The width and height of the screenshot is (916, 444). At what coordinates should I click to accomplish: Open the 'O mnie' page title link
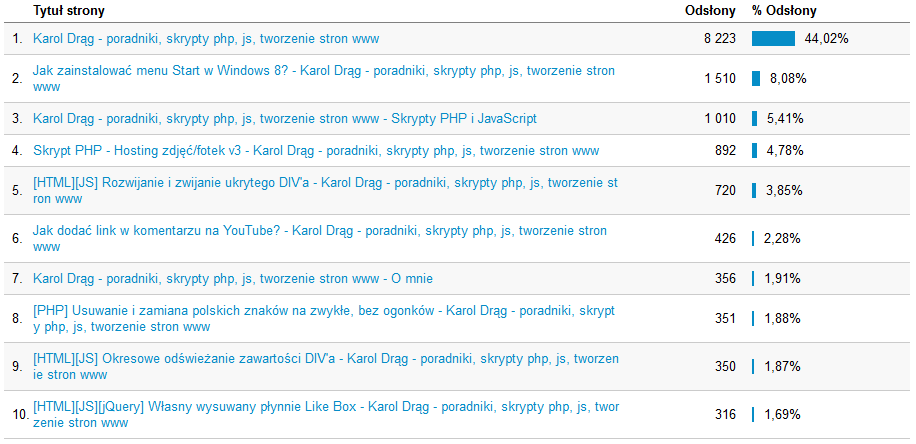pos(232,279)
